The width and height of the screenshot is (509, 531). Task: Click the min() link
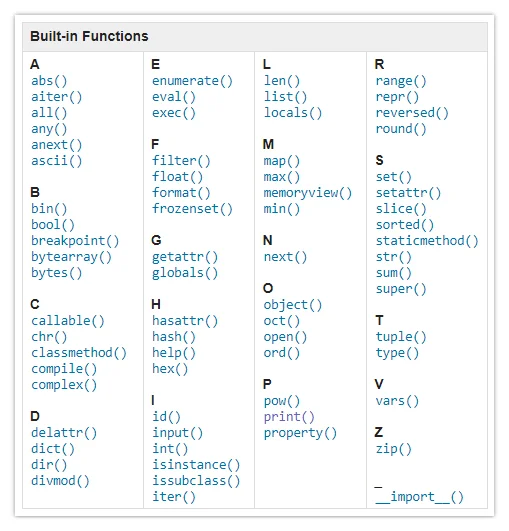[282, 209]
